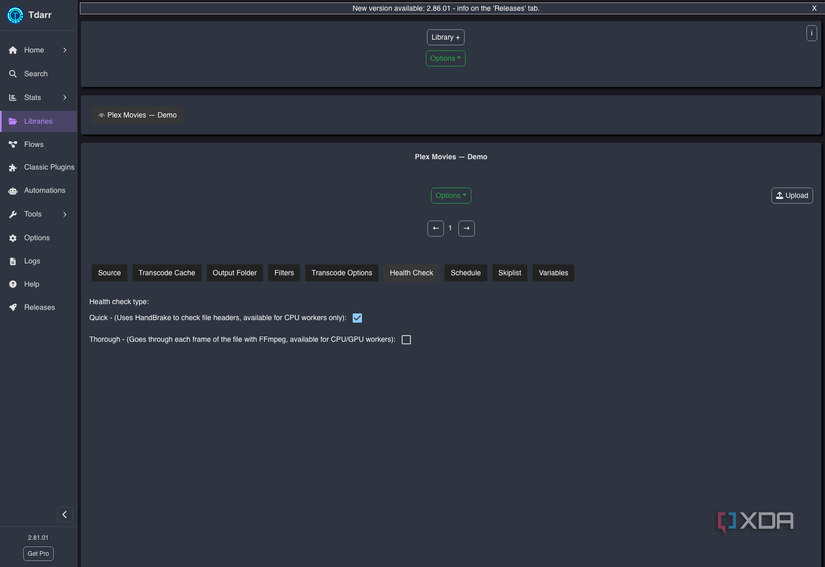
Task: Click the info 'i' icon at top right
Action: [811, 33]
